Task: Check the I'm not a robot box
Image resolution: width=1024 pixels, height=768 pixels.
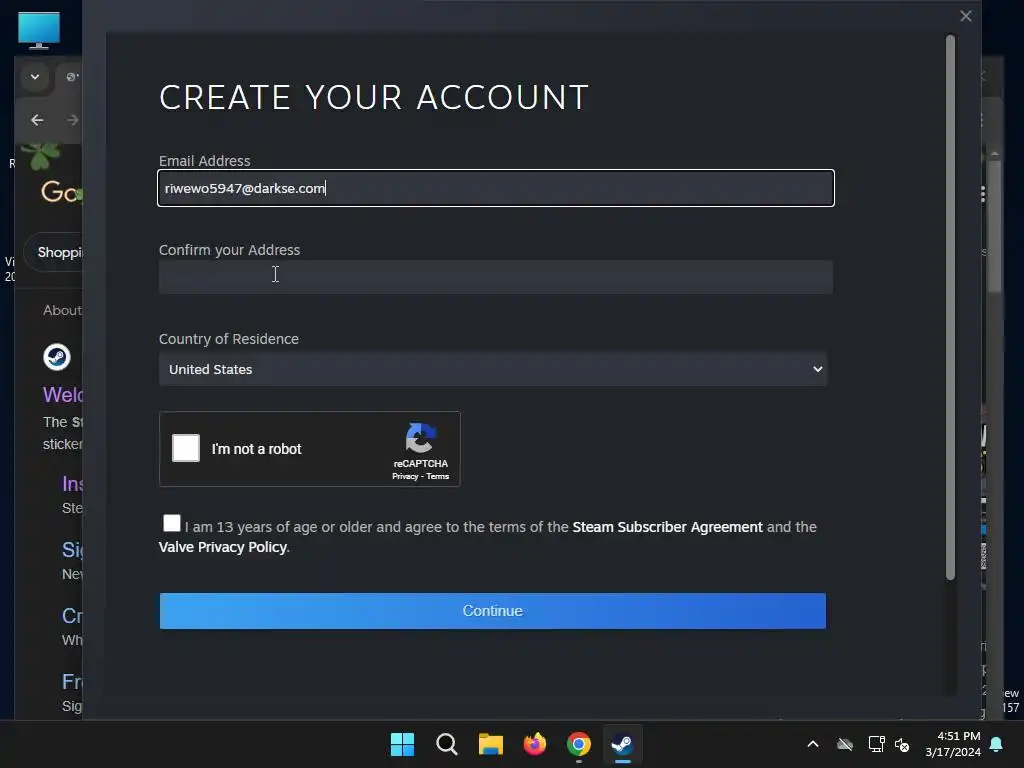Action: click(x=186, y=448)
